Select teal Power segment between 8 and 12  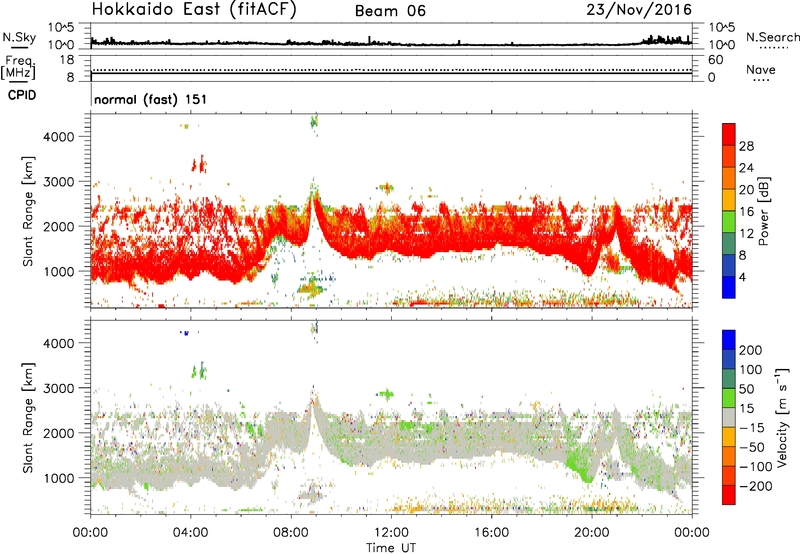point(729,243)
